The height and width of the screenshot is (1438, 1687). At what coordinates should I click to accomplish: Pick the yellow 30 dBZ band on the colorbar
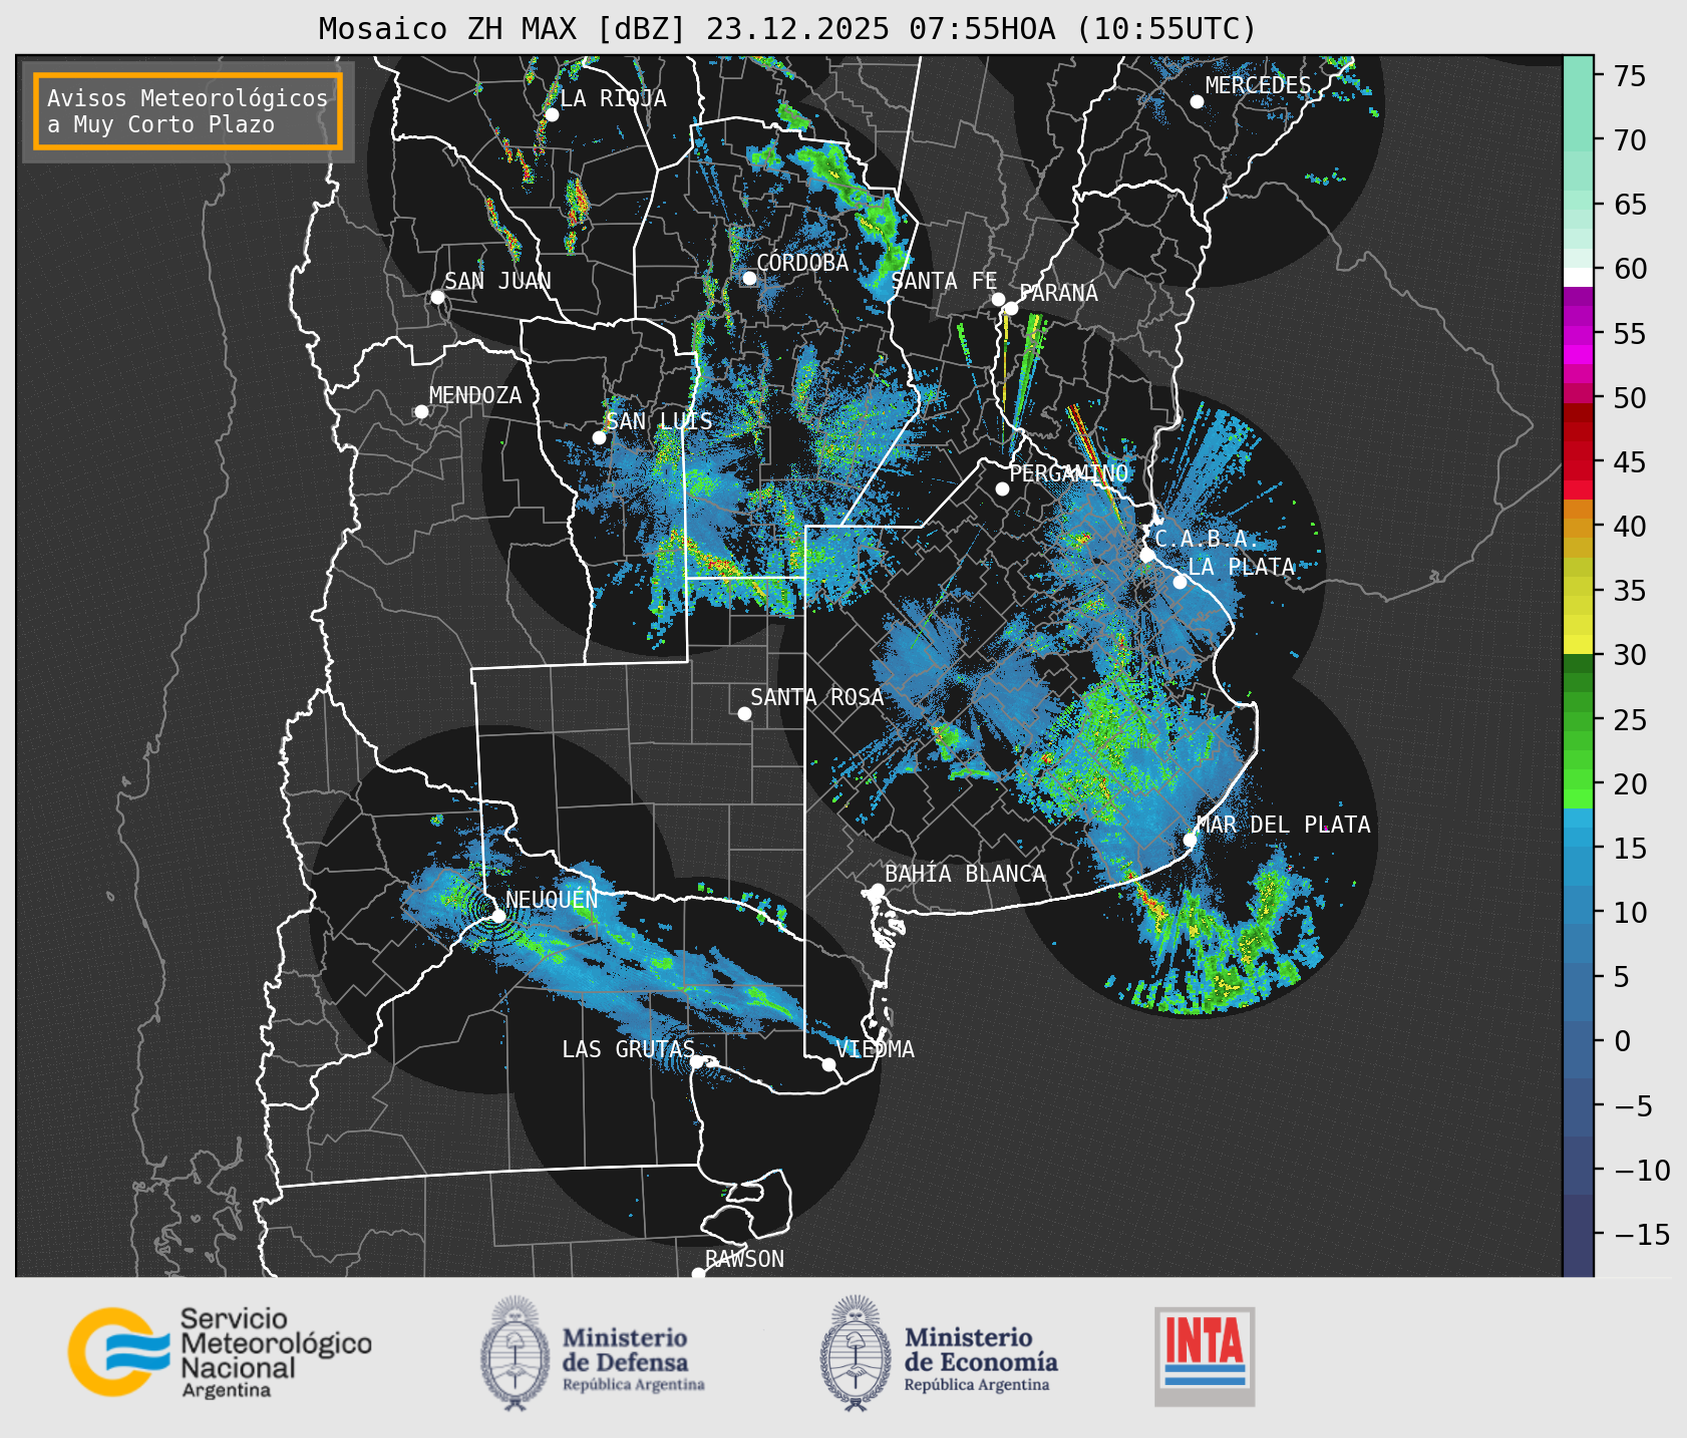click(x=1578, y=644)
